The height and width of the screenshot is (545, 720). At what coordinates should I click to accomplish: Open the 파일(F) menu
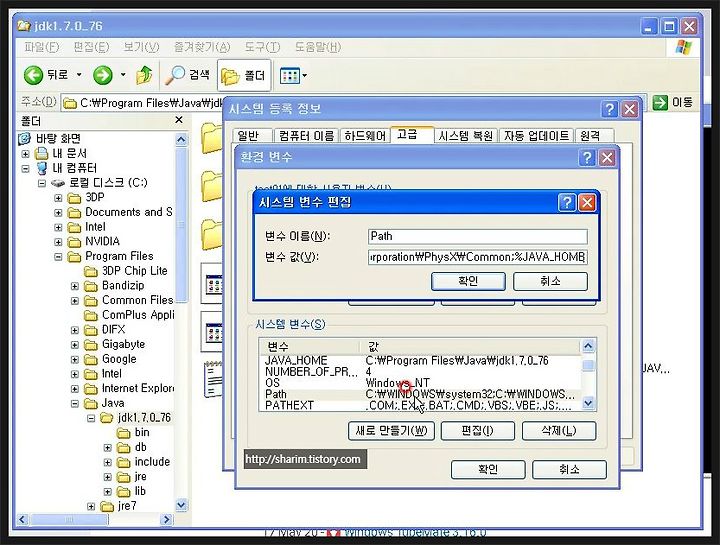(41, 47)
